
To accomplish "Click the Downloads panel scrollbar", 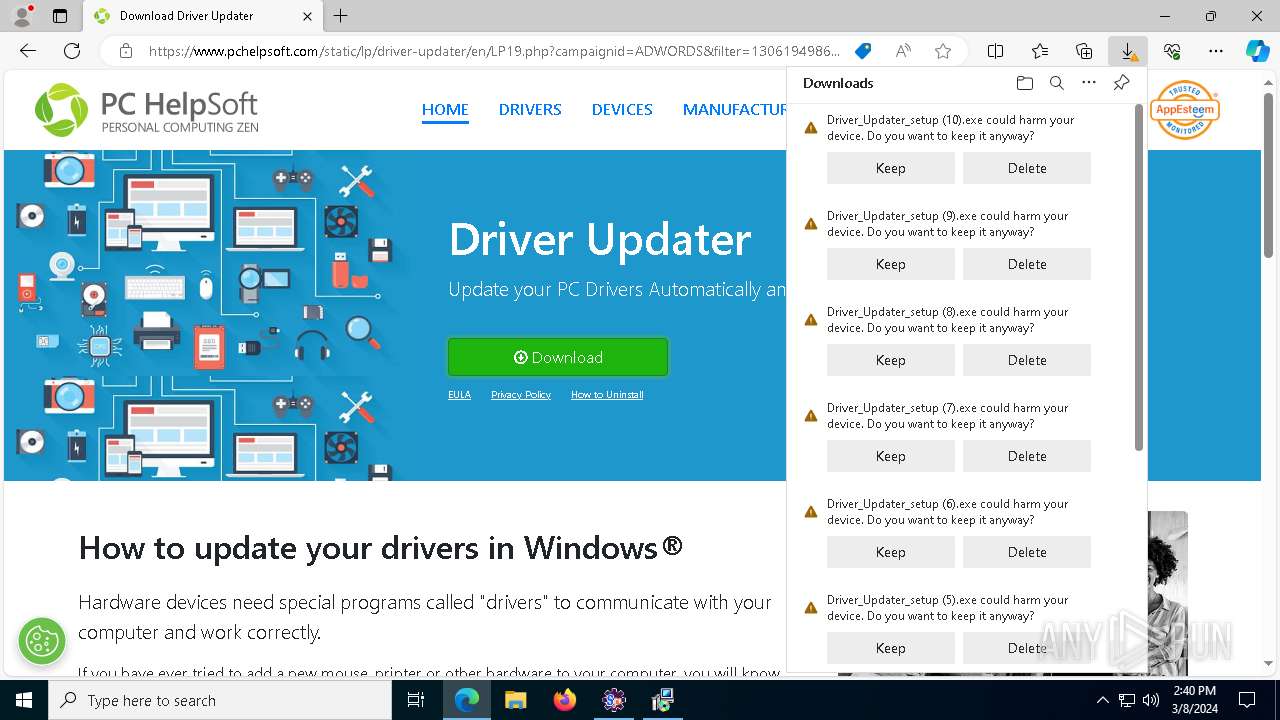I will (x=1139, y=277).
